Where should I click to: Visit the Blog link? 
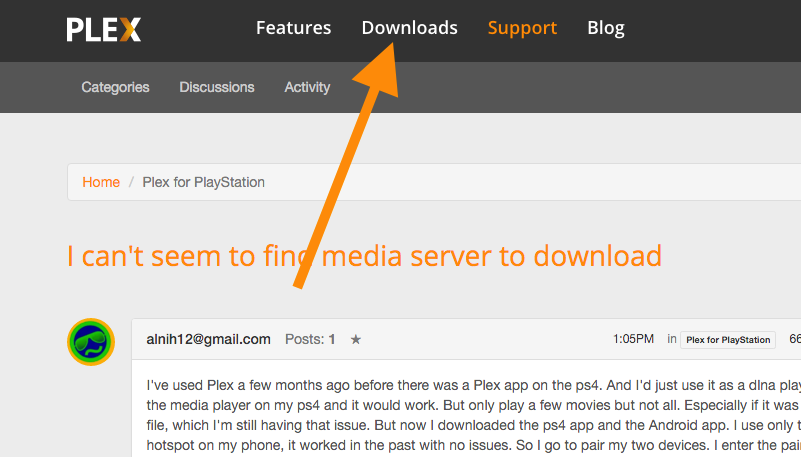click(605, 28)
